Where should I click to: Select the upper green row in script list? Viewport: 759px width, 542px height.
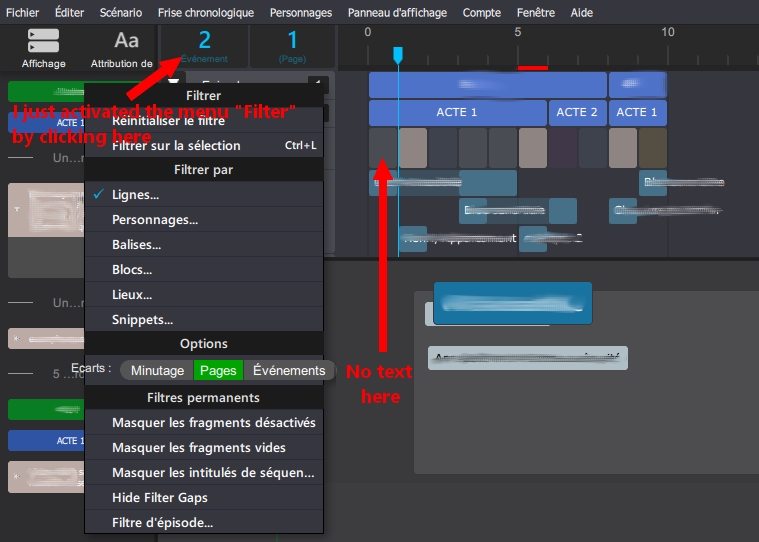click(x=46, y=91)
